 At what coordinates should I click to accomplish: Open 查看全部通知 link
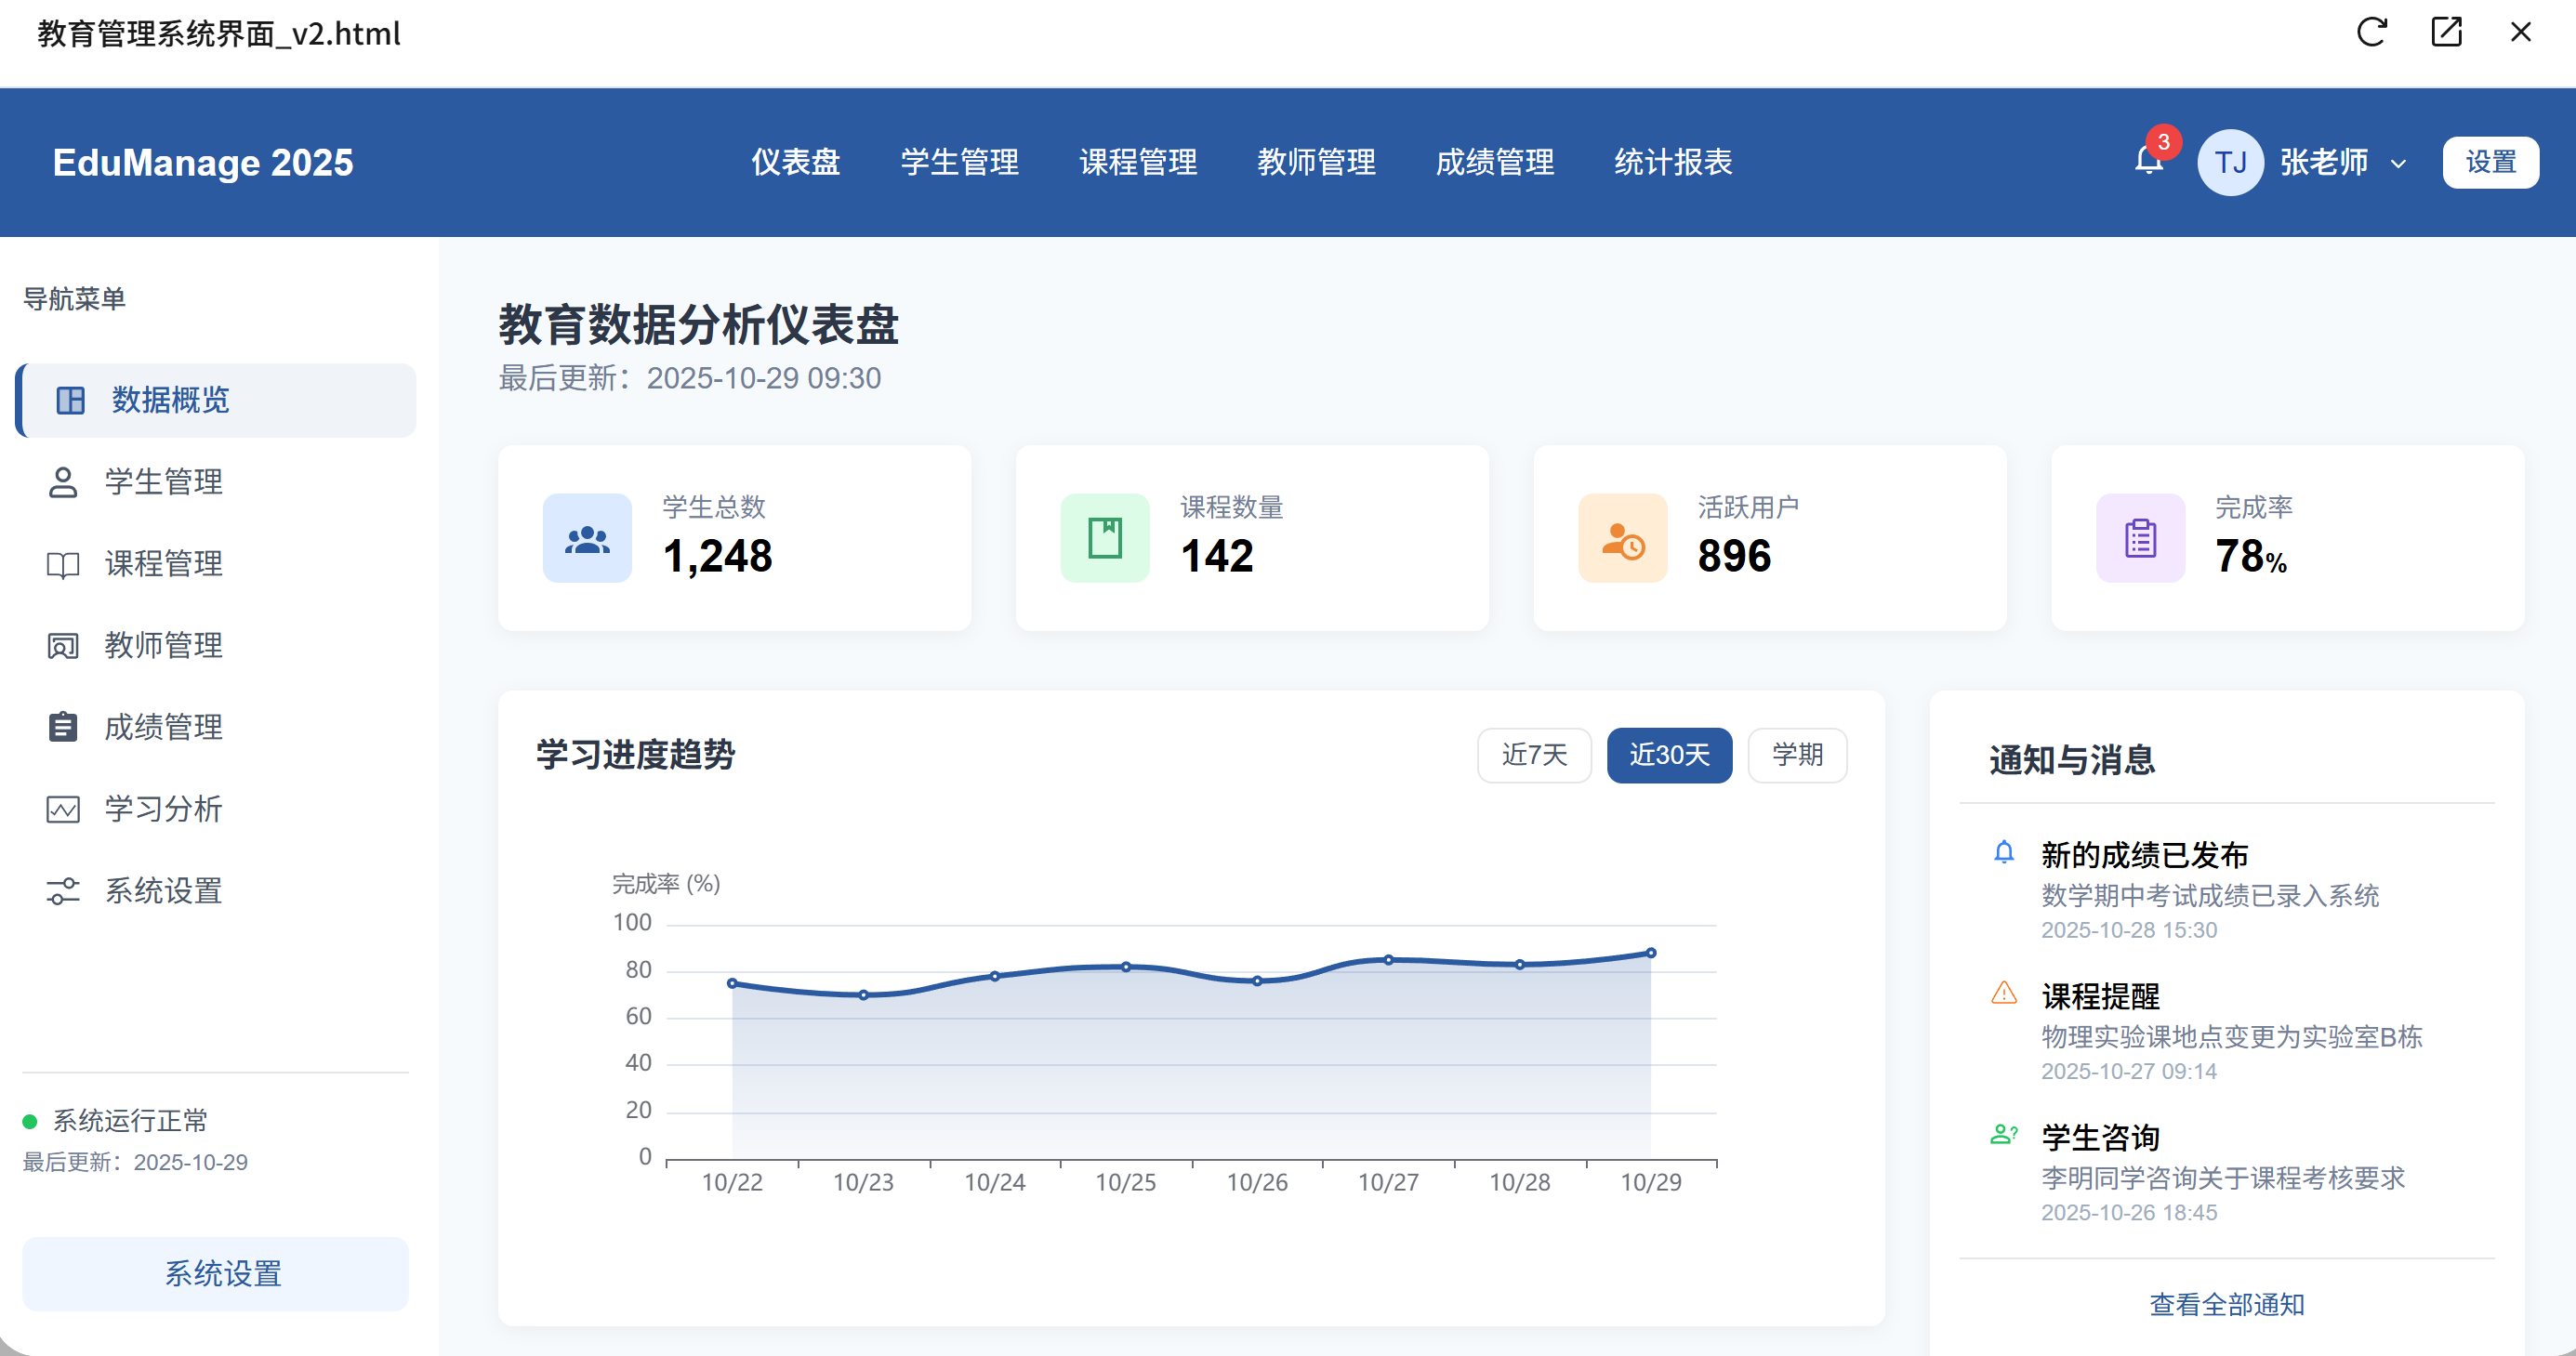tap(2226, 1304)
